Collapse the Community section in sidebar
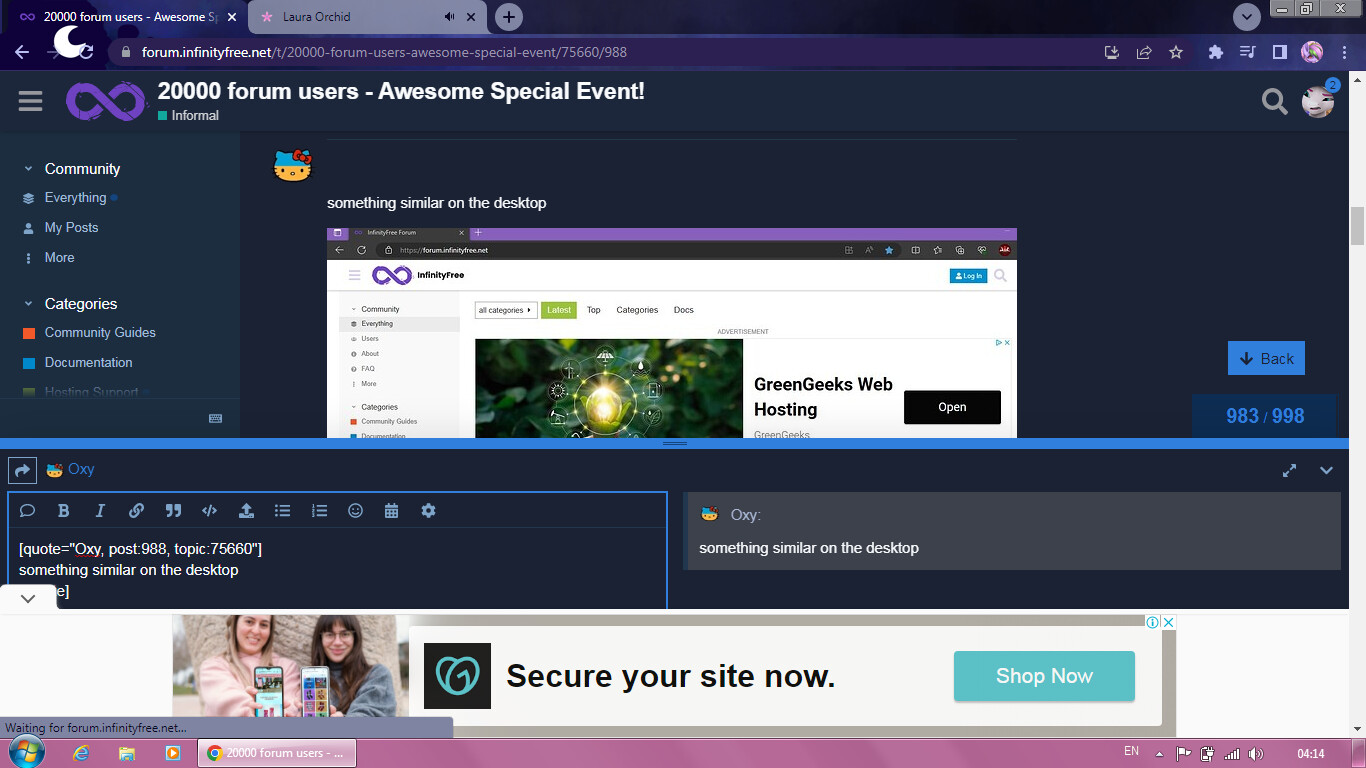The width and height of the screenshot is (1366, 768). [x=28, y=169]
